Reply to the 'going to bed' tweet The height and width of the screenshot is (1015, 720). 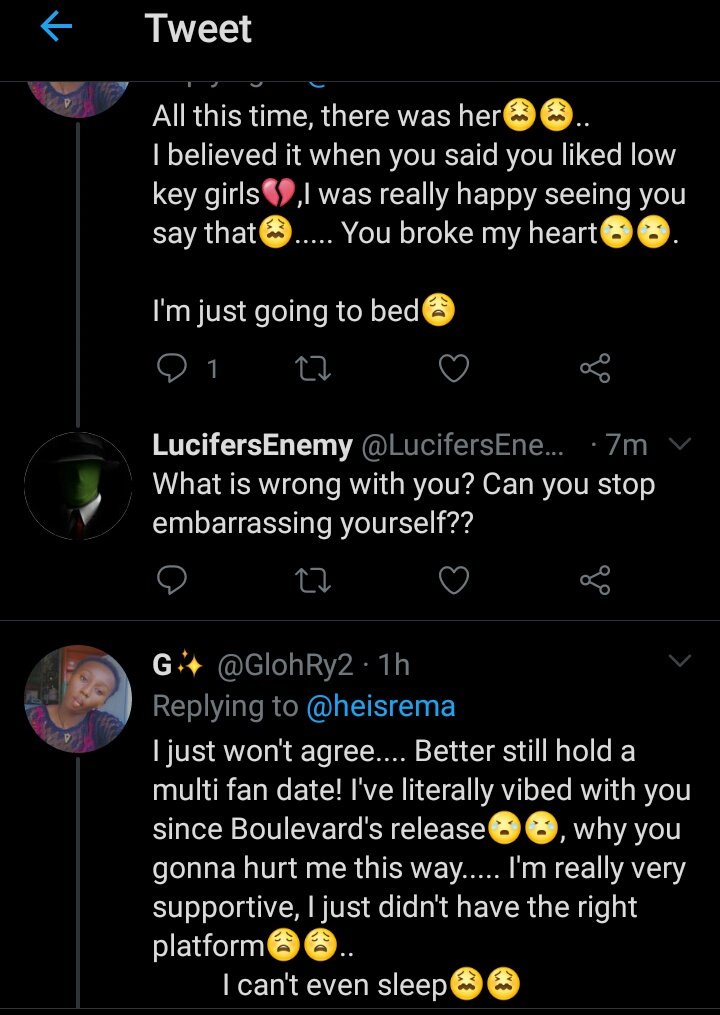click(173, 370)
